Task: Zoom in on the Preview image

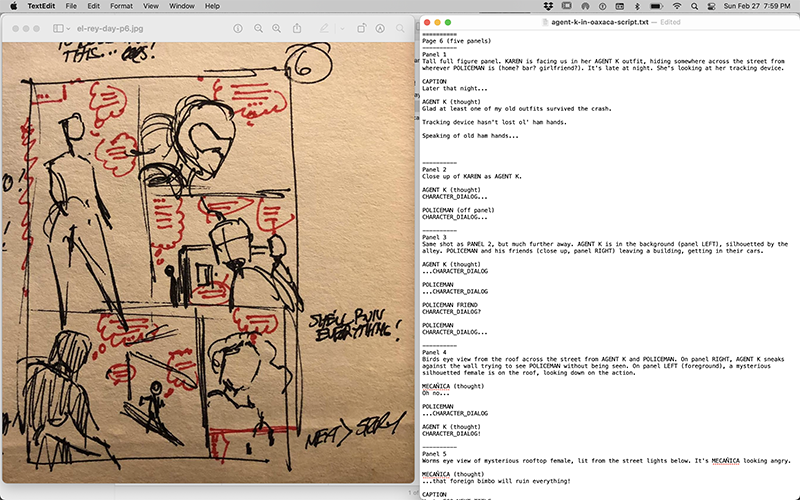Action: 277,29
